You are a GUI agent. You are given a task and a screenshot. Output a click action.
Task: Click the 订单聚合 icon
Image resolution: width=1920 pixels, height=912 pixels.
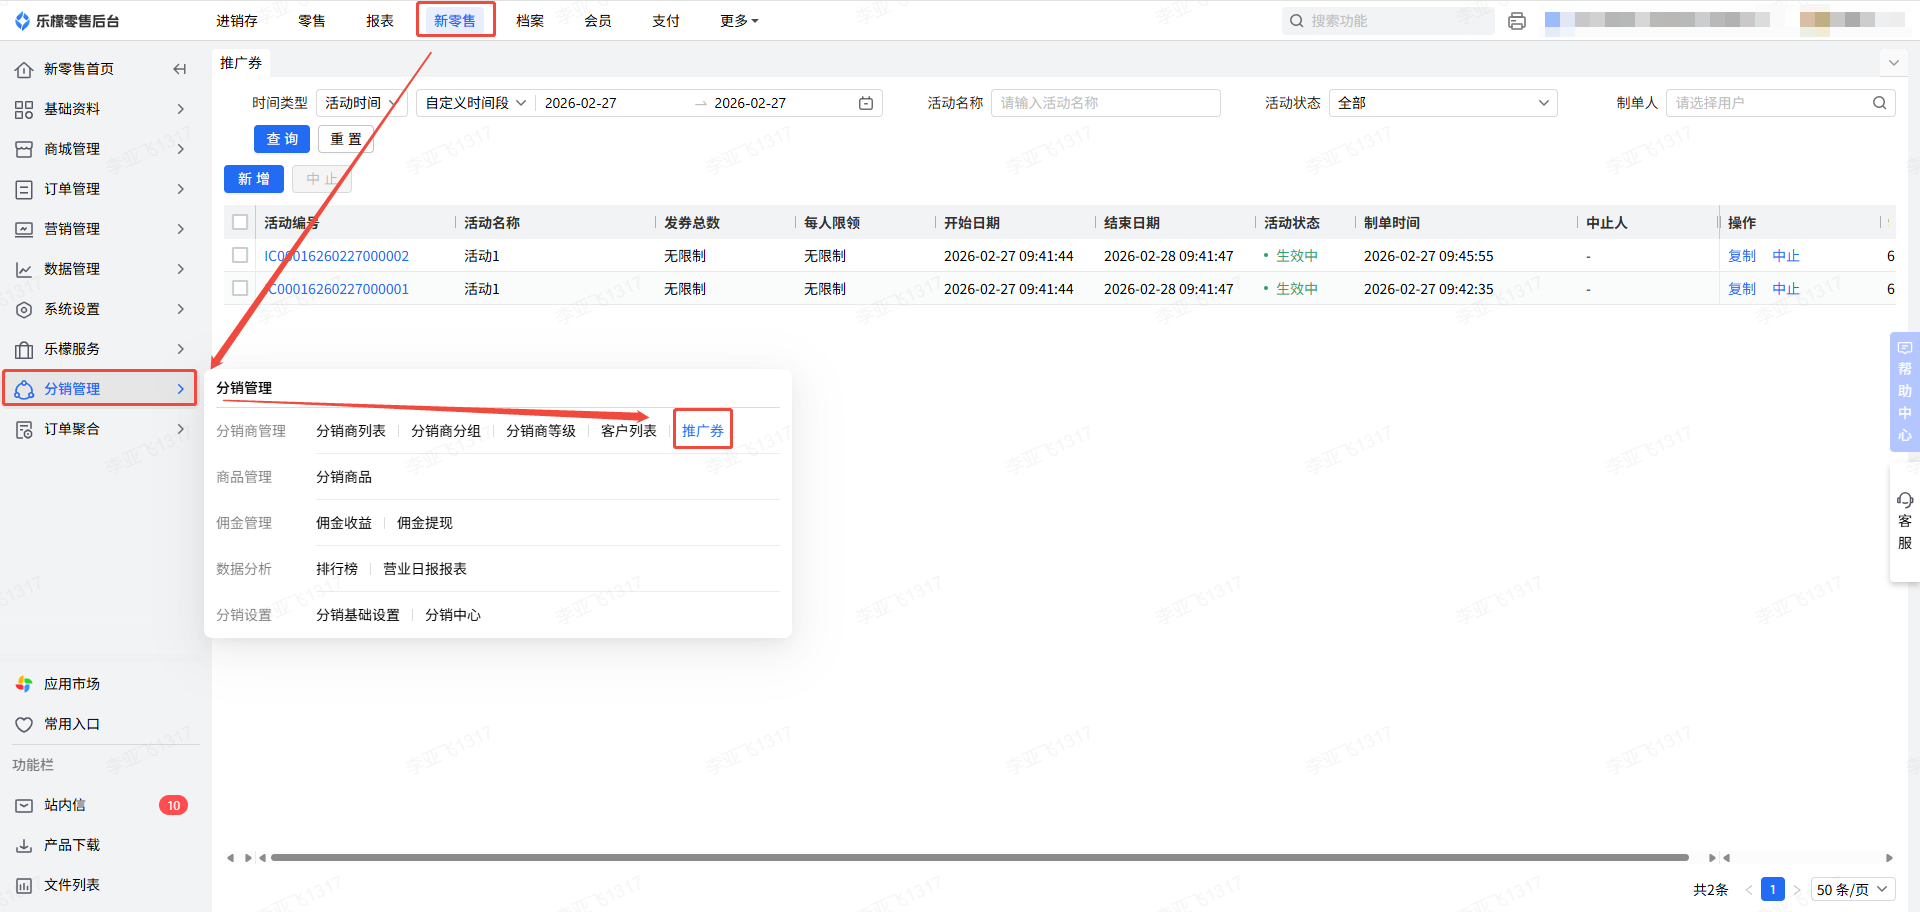pos(24,429)
